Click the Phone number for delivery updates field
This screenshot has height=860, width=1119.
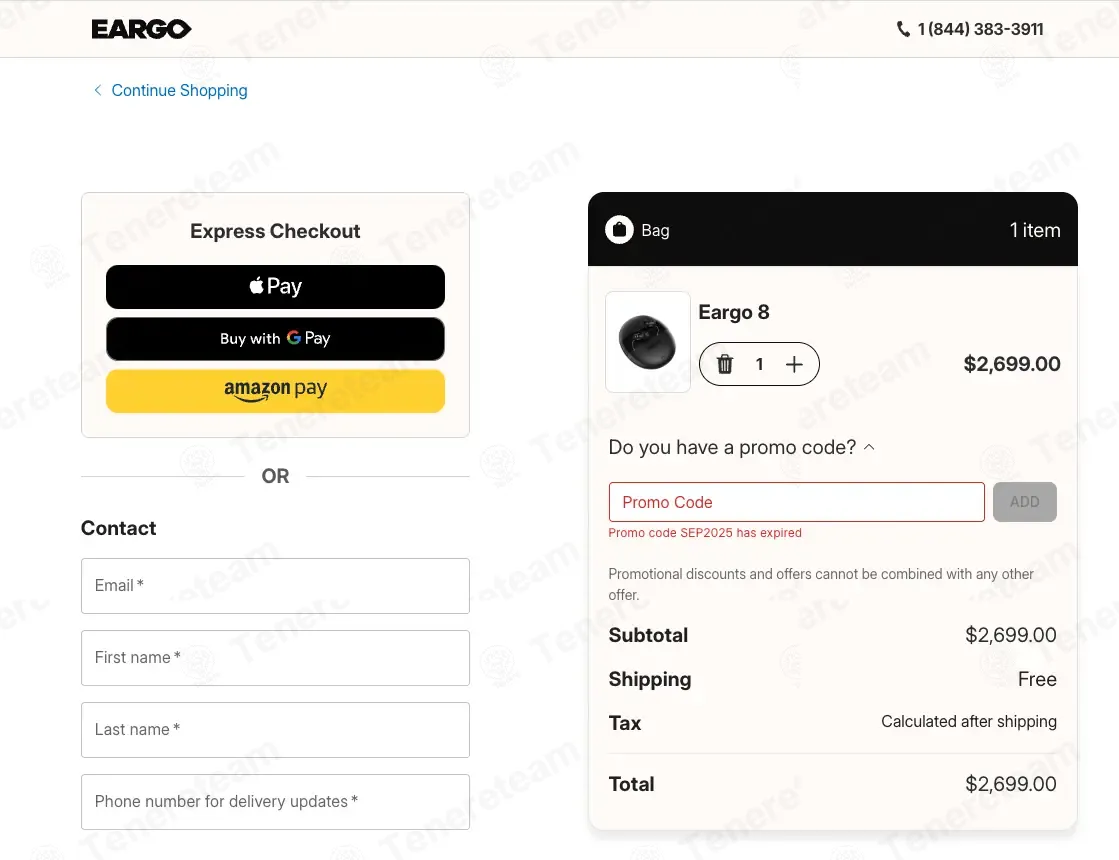point(275,802)
